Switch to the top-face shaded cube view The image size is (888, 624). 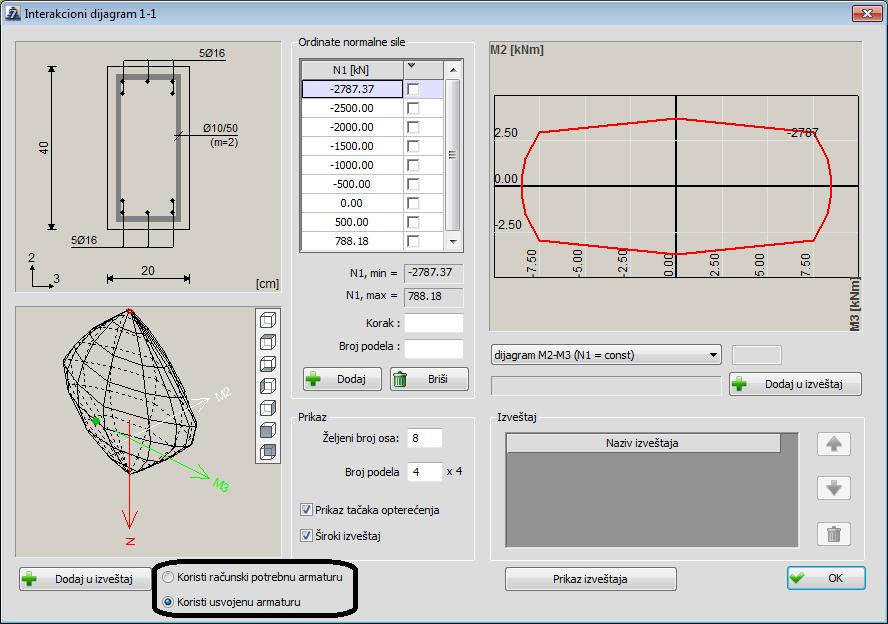(268, 343)
